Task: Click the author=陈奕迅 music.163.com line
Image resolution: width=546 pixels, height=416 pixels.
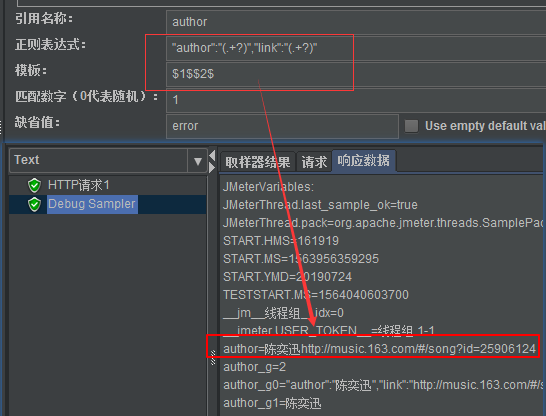Action: [379, 349]
